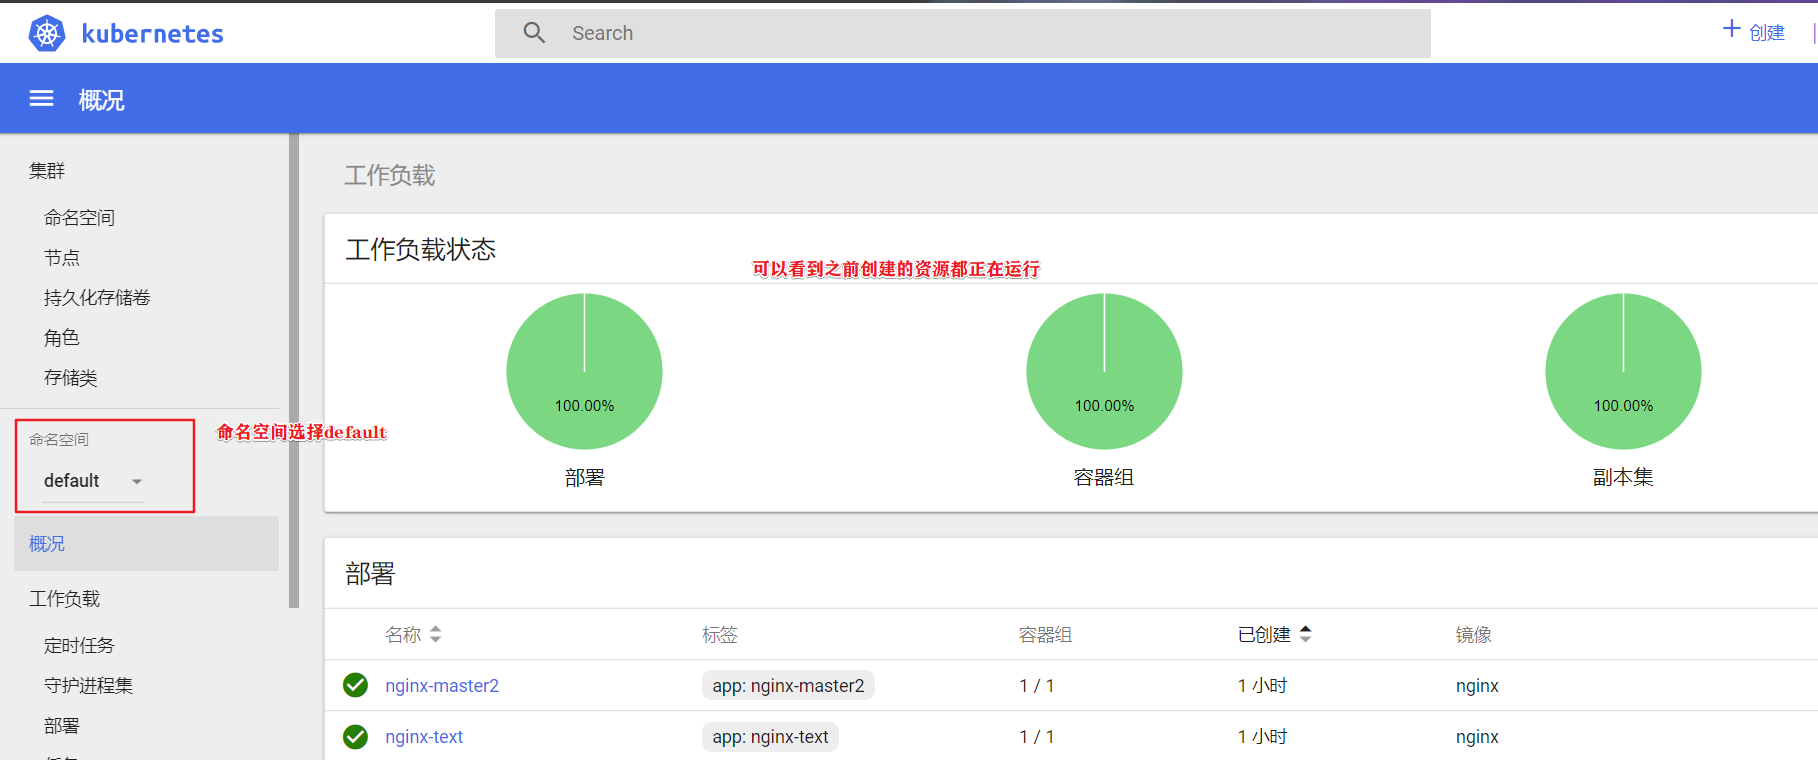Screen dimensions: 1818x760
Task: Select 角色 in the sidebar
Action: 62,338
